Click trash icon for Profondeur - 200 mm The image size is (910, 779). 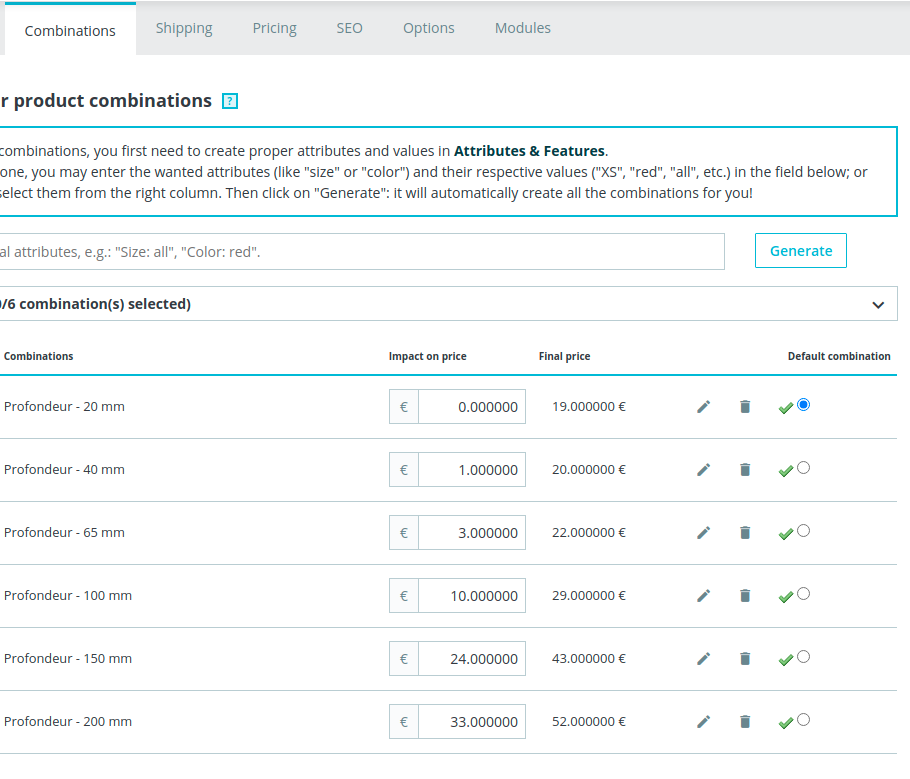click(x=745, y=722)
